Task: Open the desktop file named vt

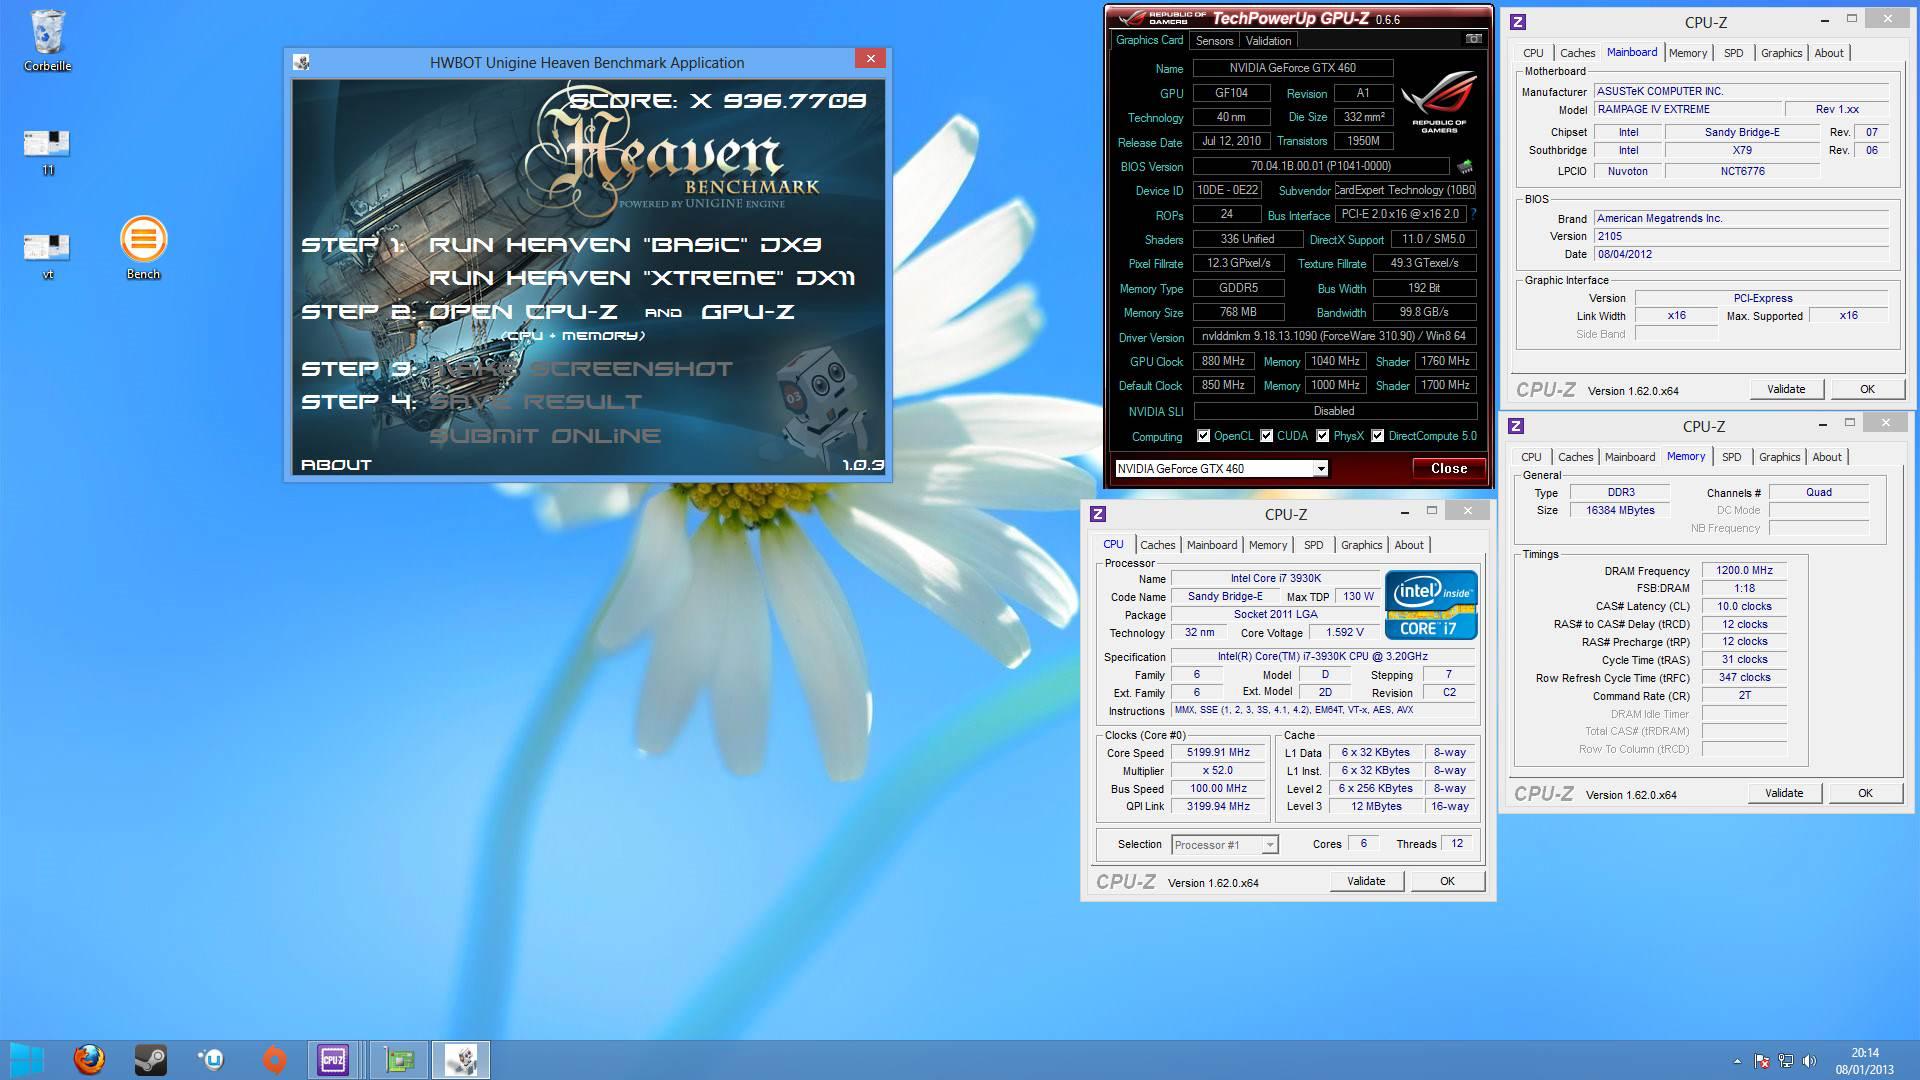Action: point(47,256)
